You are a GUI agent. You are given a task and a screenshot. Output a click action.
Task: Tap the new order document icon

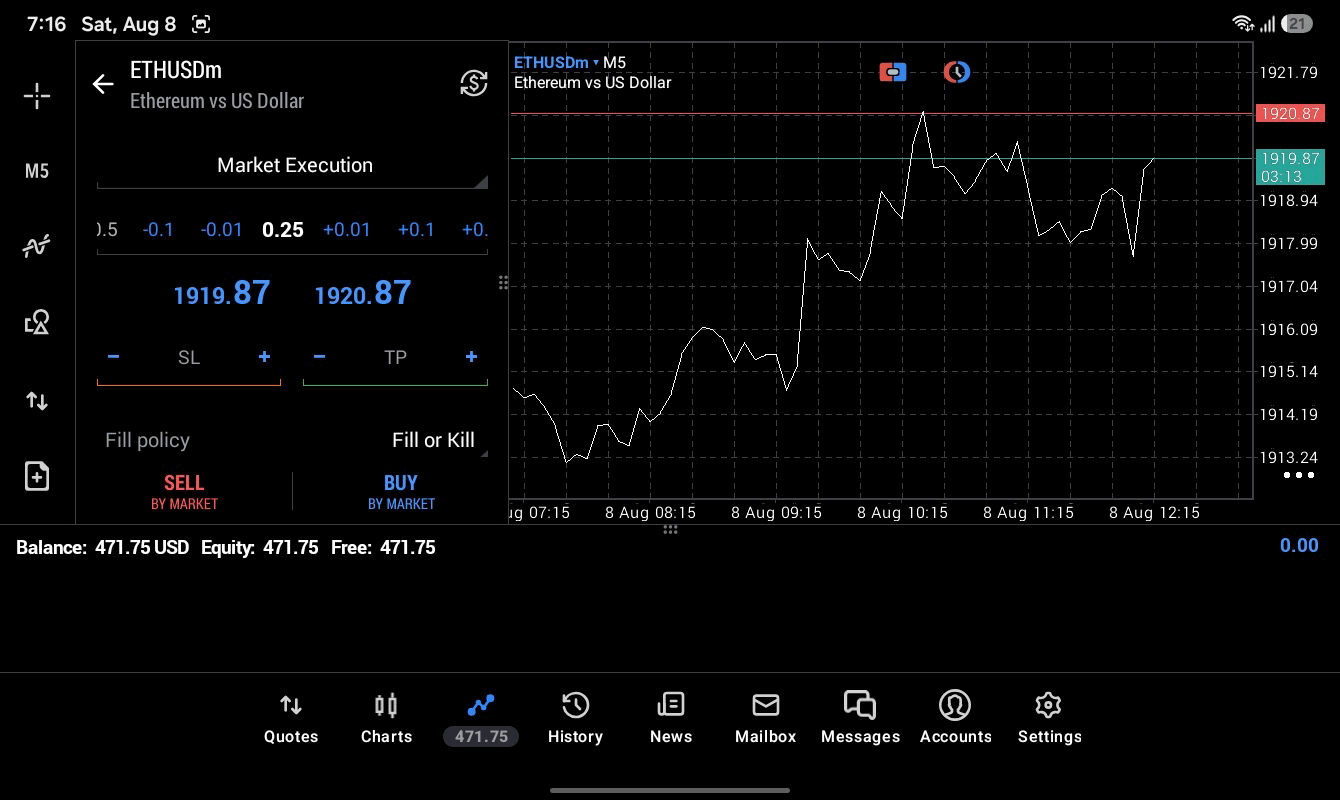(37, 476)
